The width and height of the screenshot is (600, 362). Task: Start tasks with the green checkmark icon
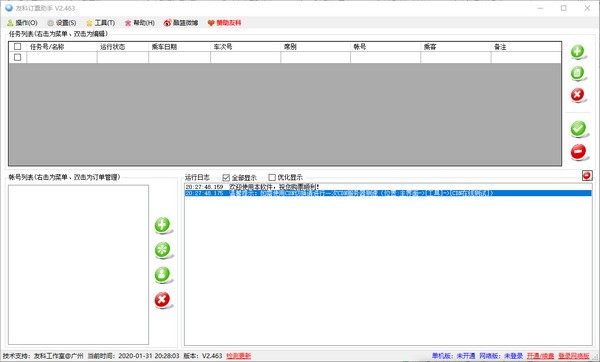[578, 129]
